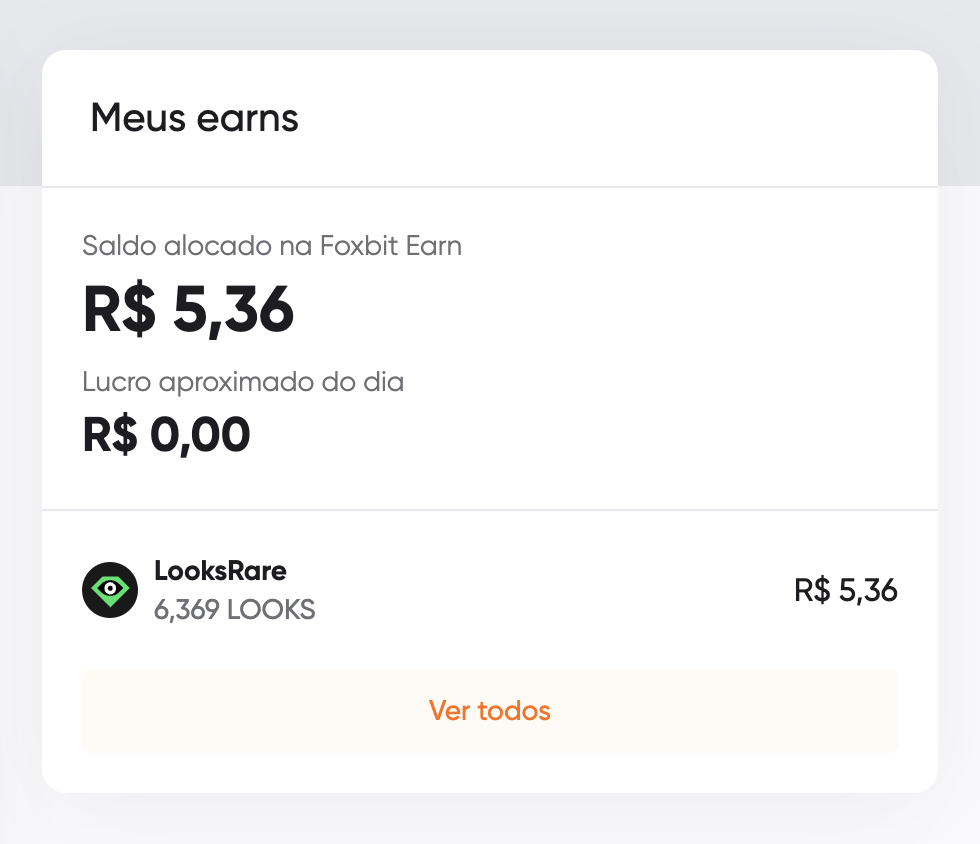Select the LooksRare asset name
980x844 pixels.
click(x=220, y=571)
